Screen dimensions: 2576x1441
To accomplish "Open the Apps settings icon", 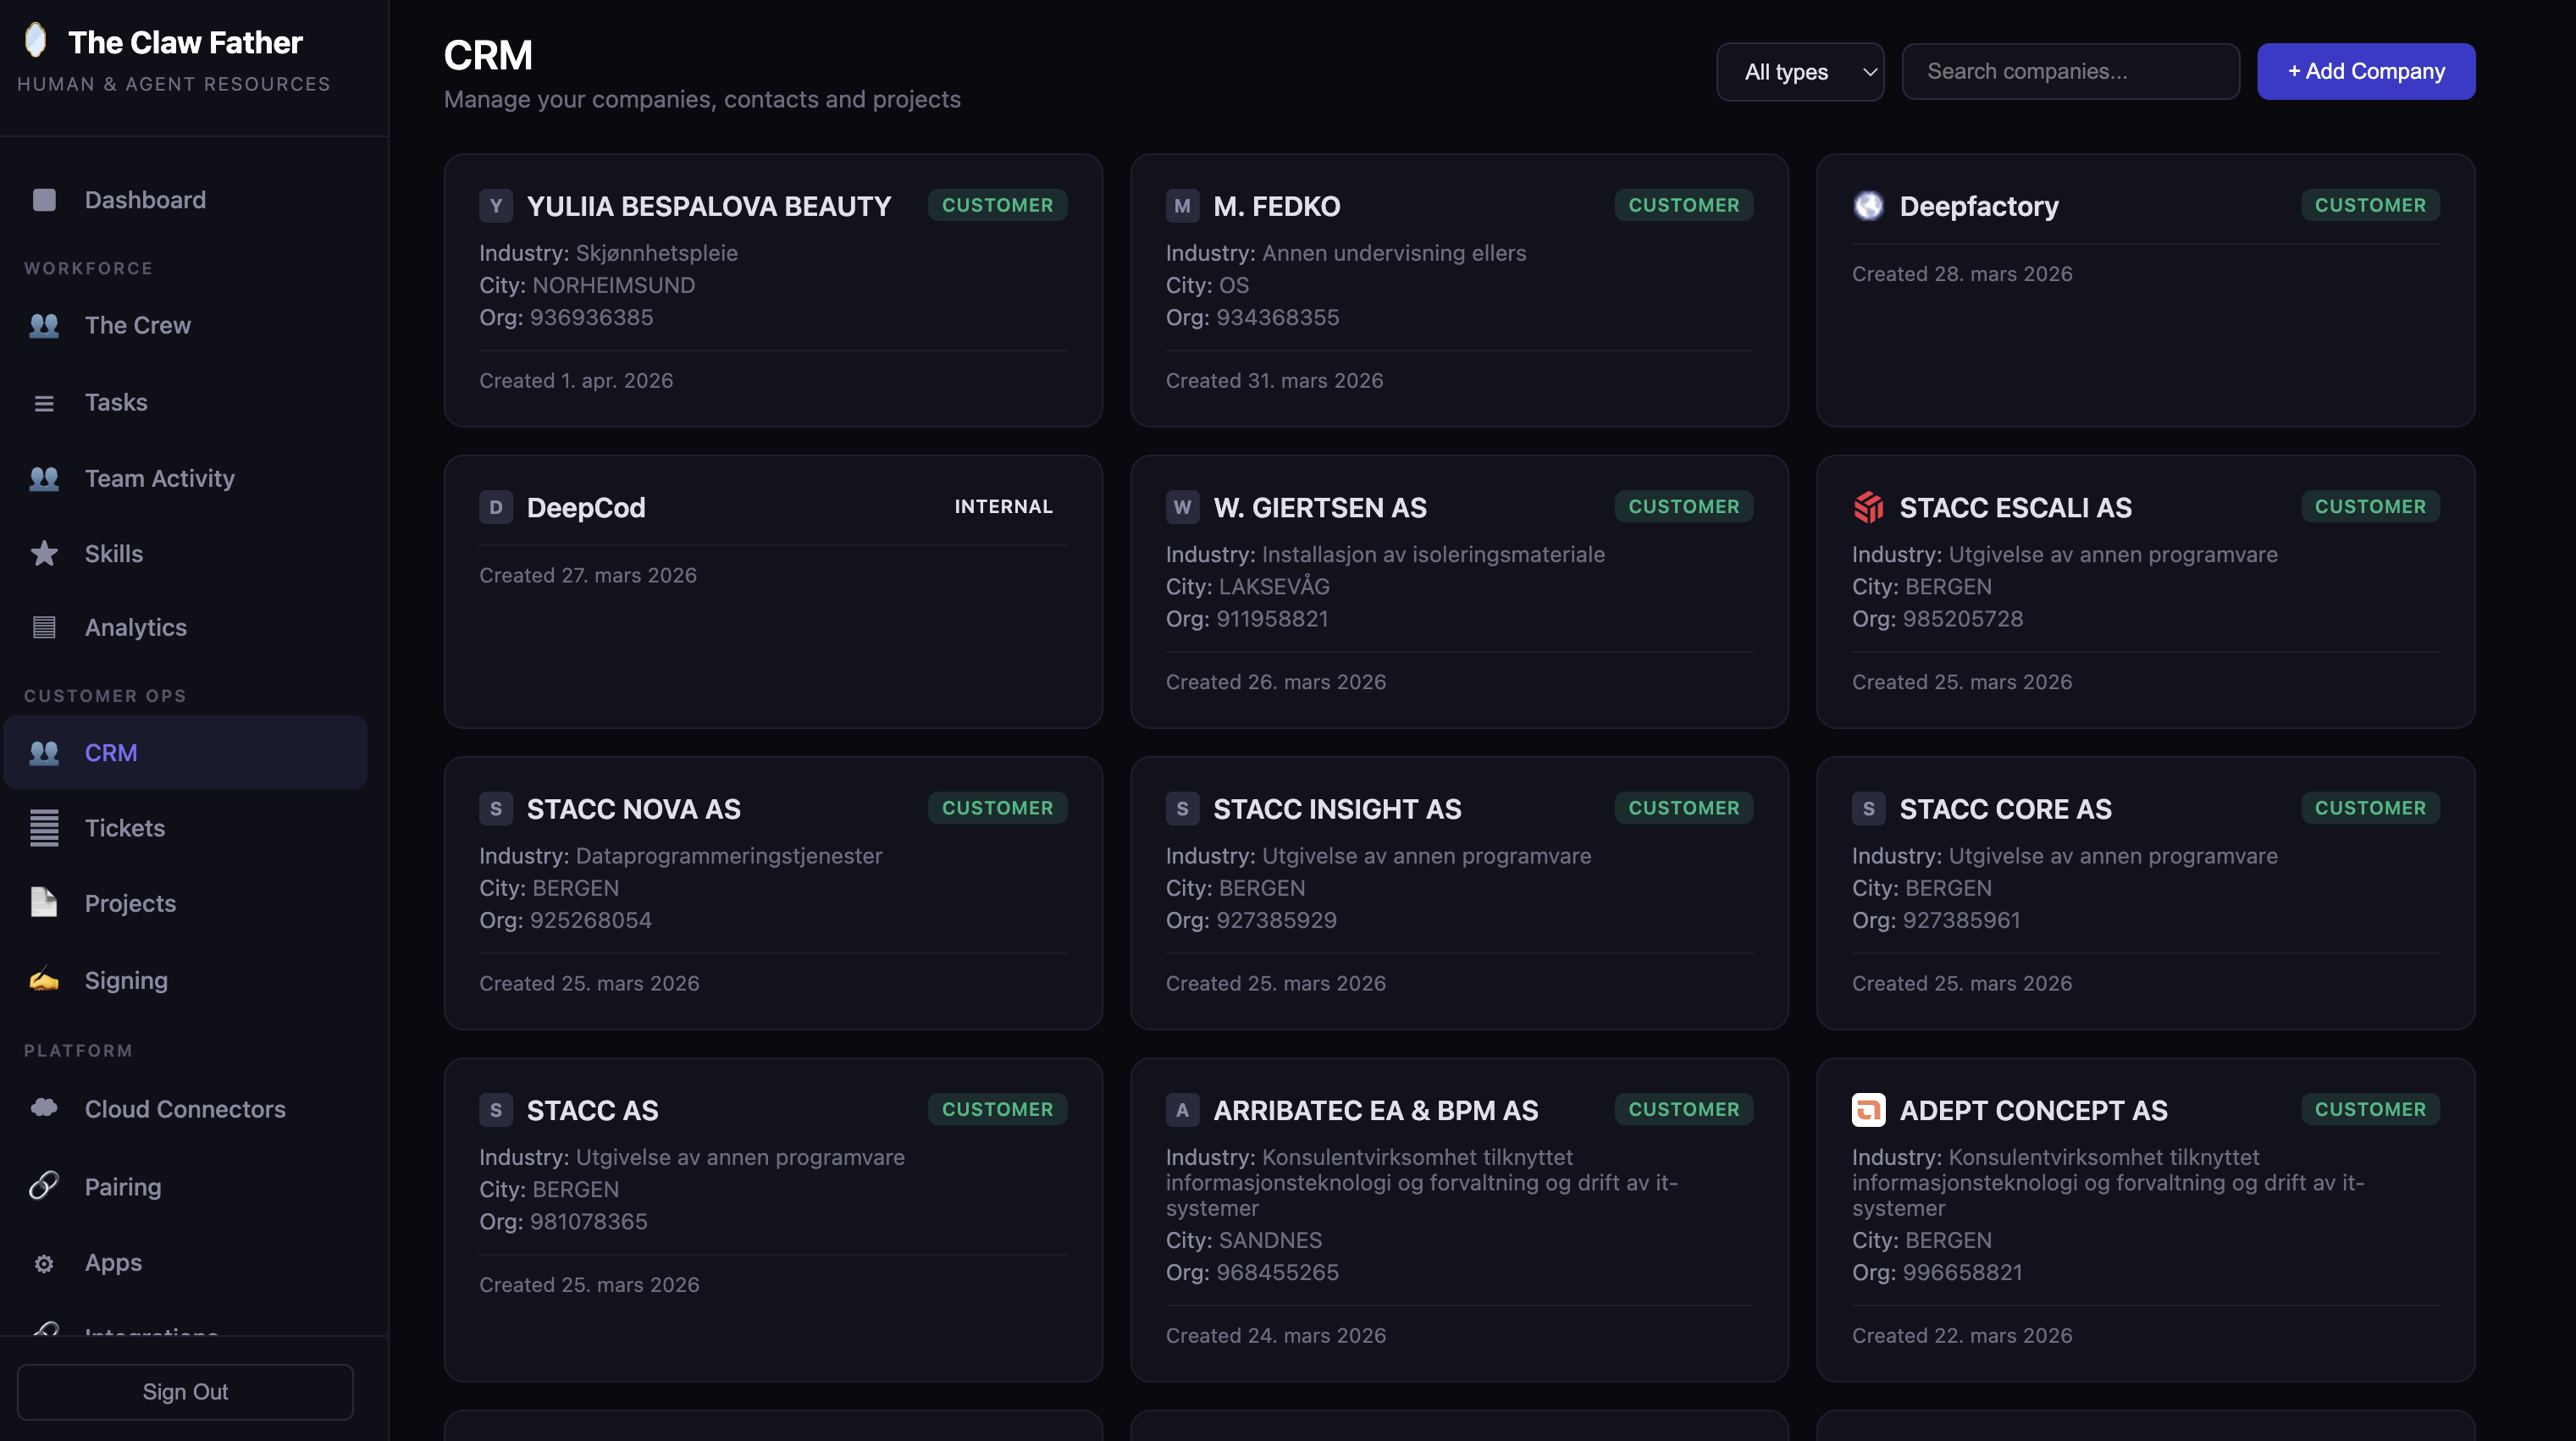I will click(44, 1263).
